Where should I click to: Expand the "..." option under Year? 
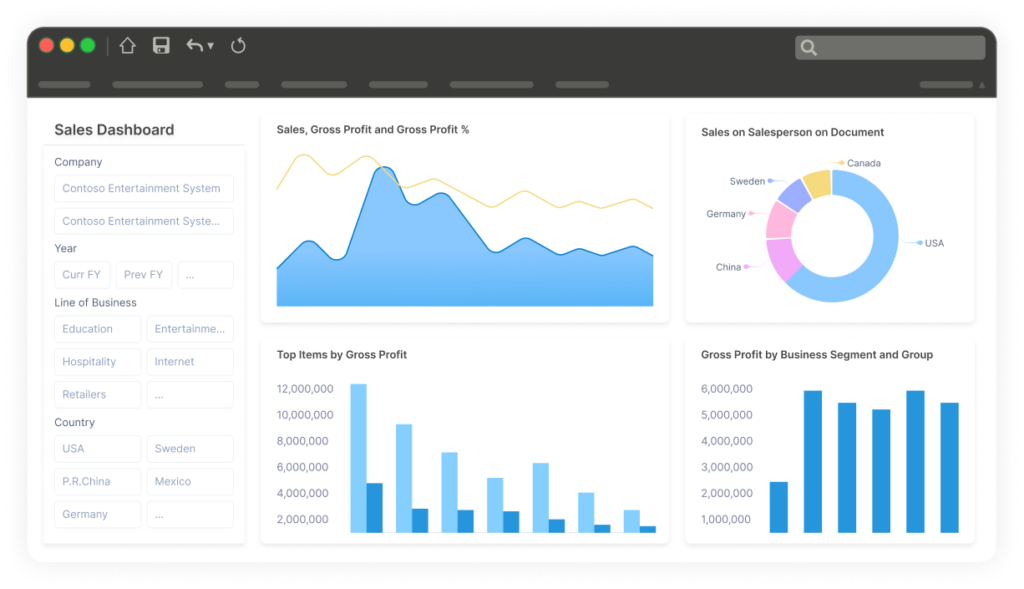[205, 274]
